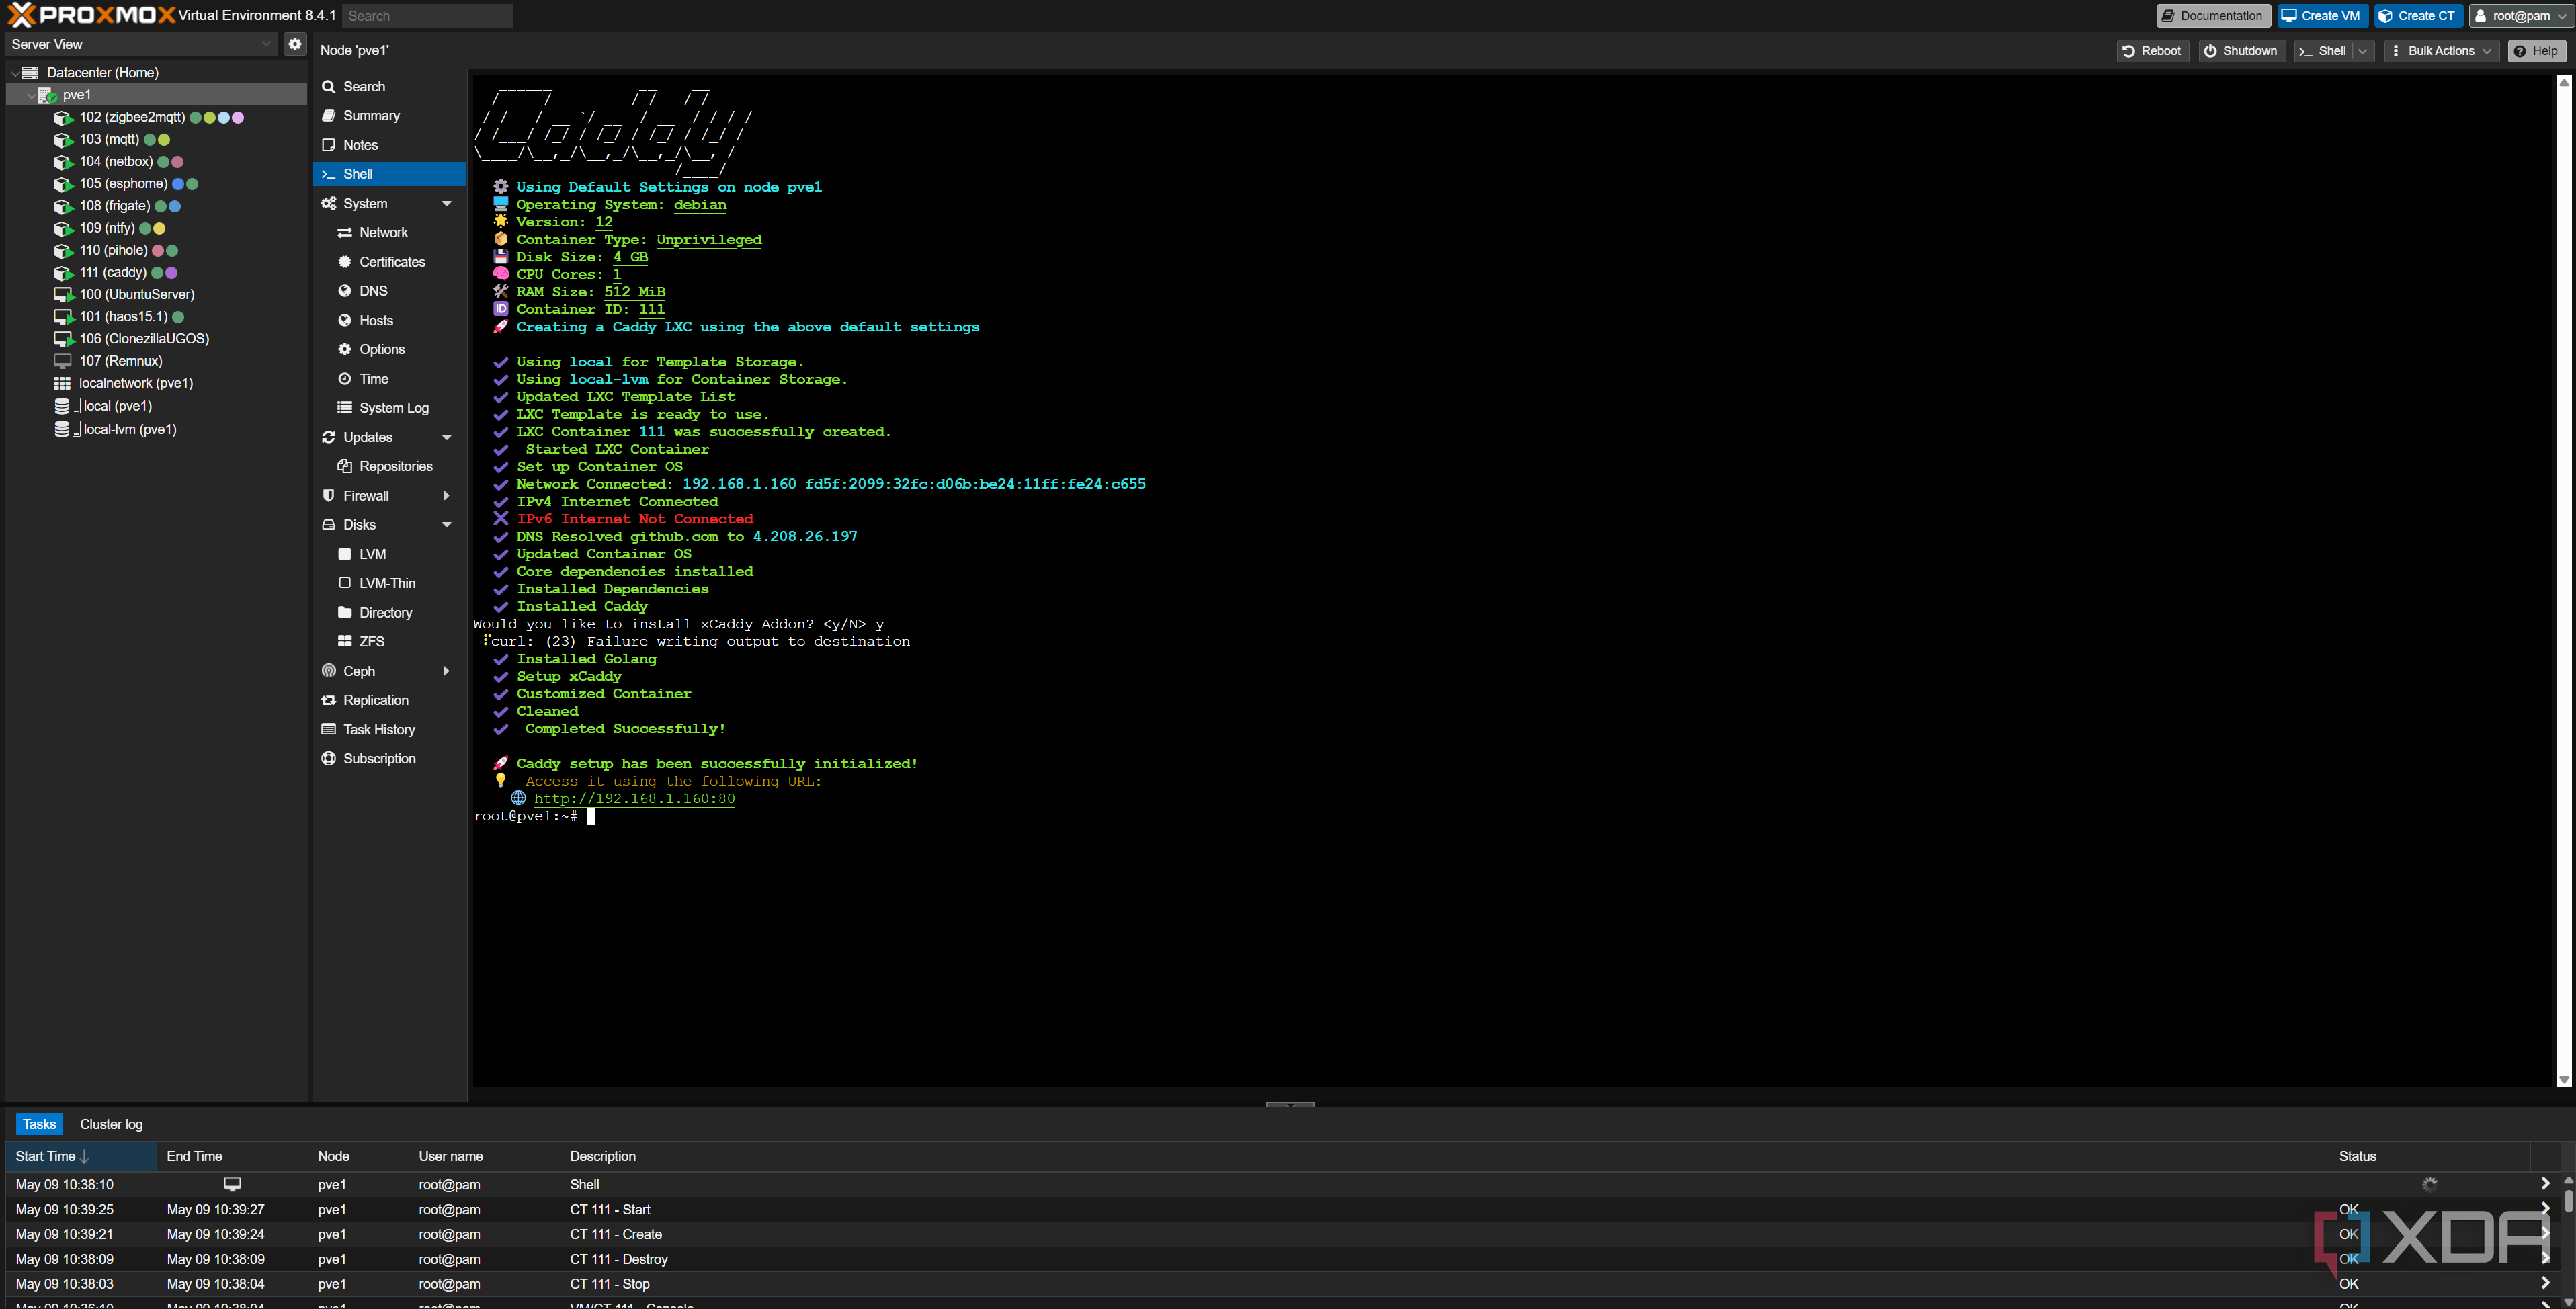Select the Summary menu item

point(370,116)
